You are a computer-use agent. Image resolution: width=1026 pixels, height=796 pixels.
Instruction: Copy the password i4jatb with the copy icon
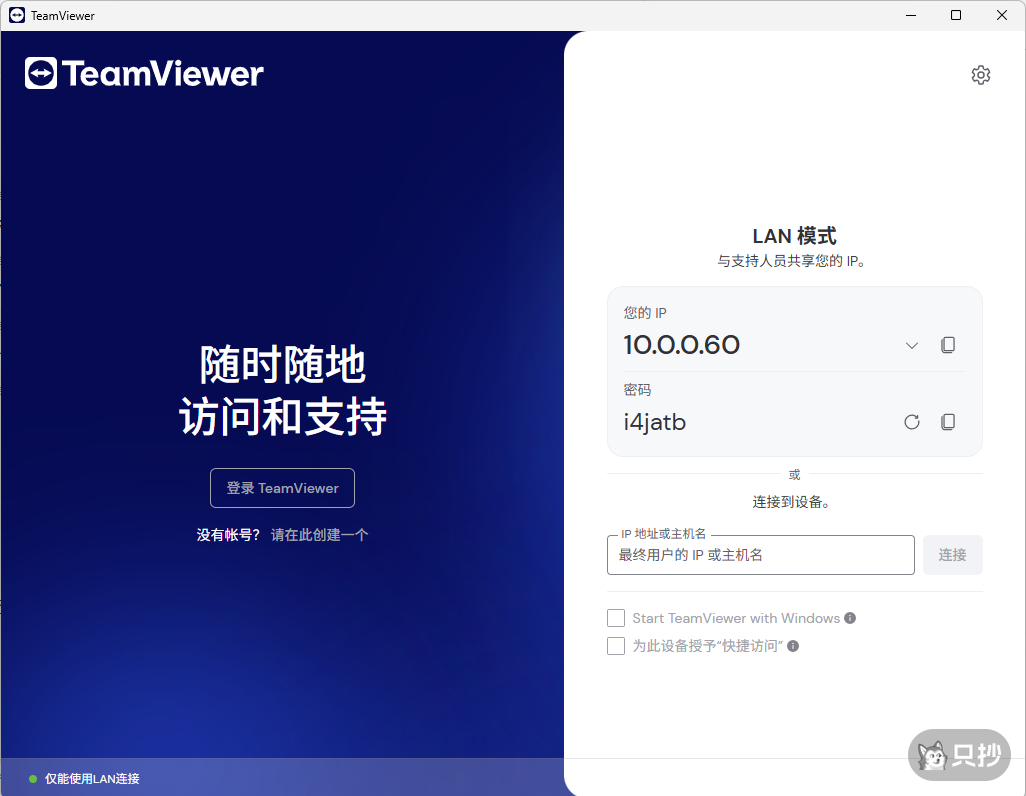coord(947,422)
